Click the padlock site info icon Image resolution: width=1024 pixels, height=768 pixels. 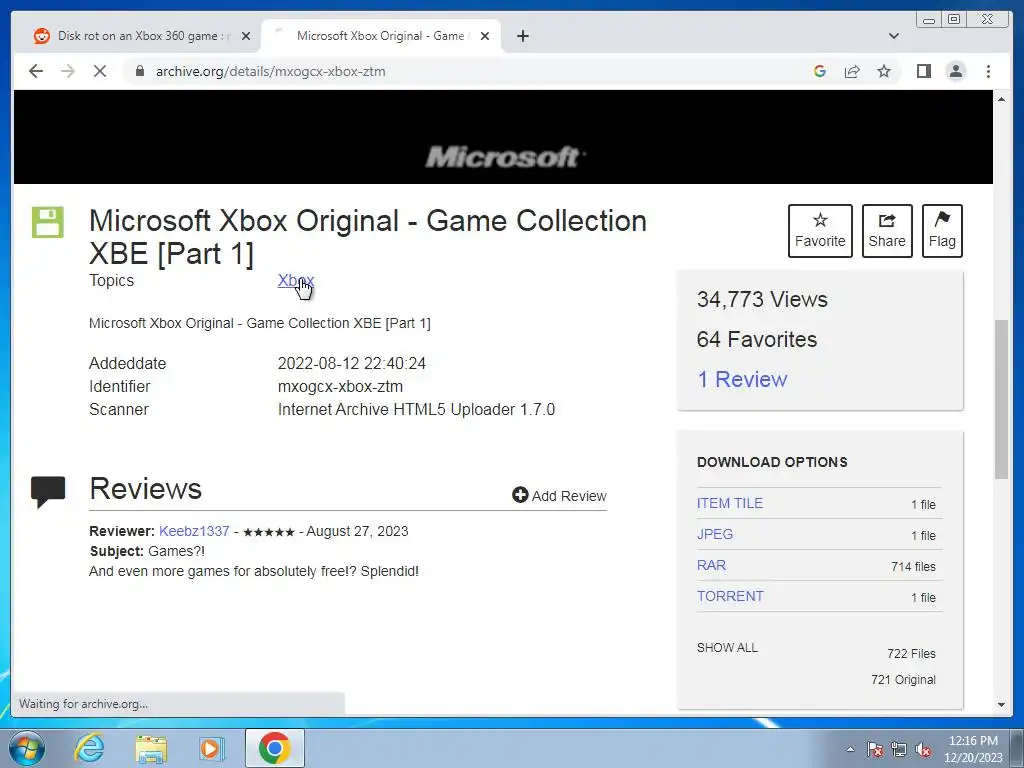click(x=139, y=71)
